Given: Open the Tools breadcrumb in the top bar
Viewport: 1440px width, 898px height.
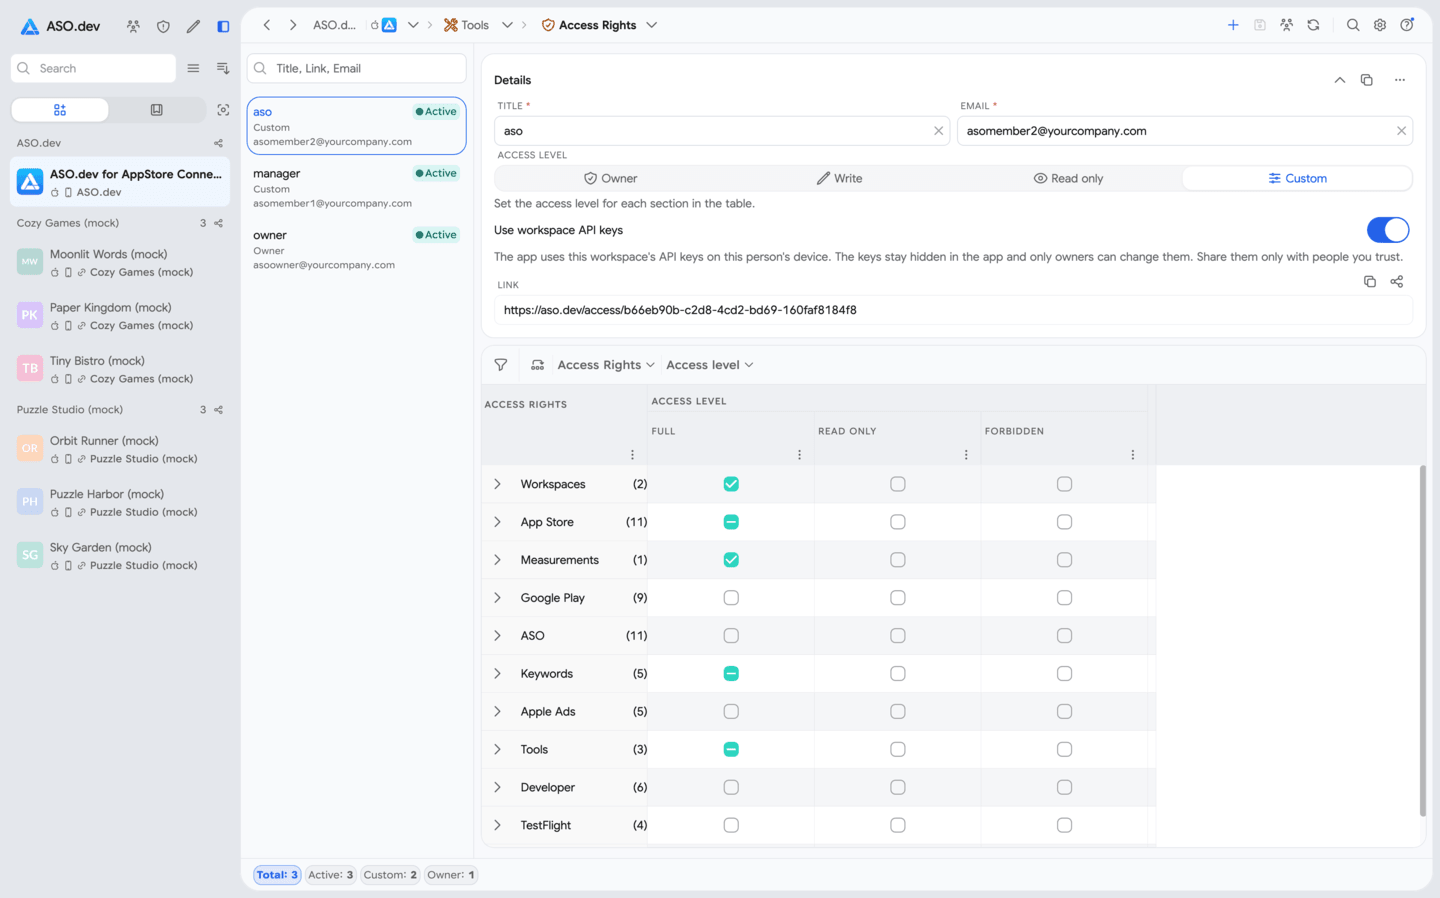Looking at the screenshot, I should [467, 25].
